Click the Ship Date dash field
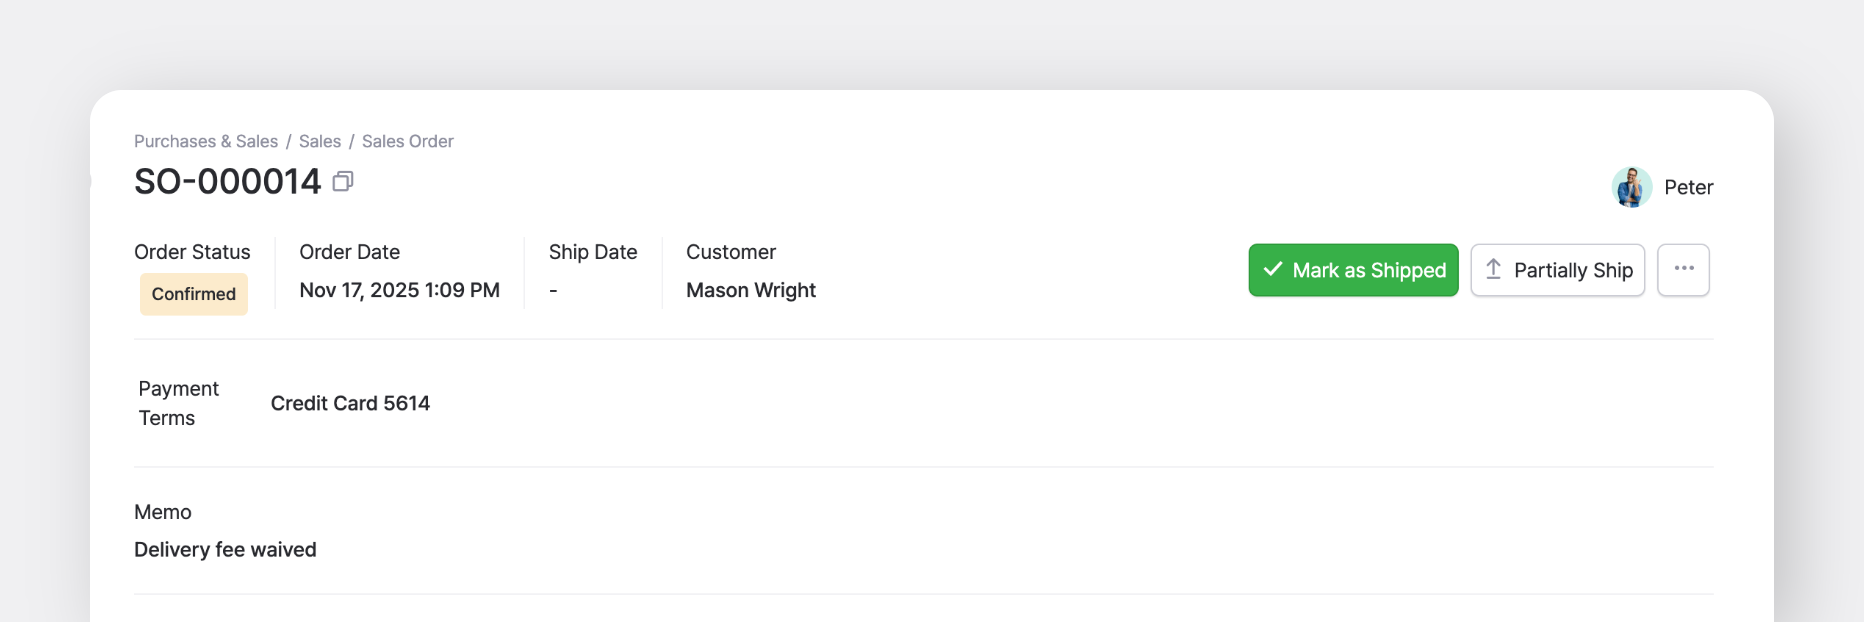Viewport: 1864px width, 622px height. [553, 290]
